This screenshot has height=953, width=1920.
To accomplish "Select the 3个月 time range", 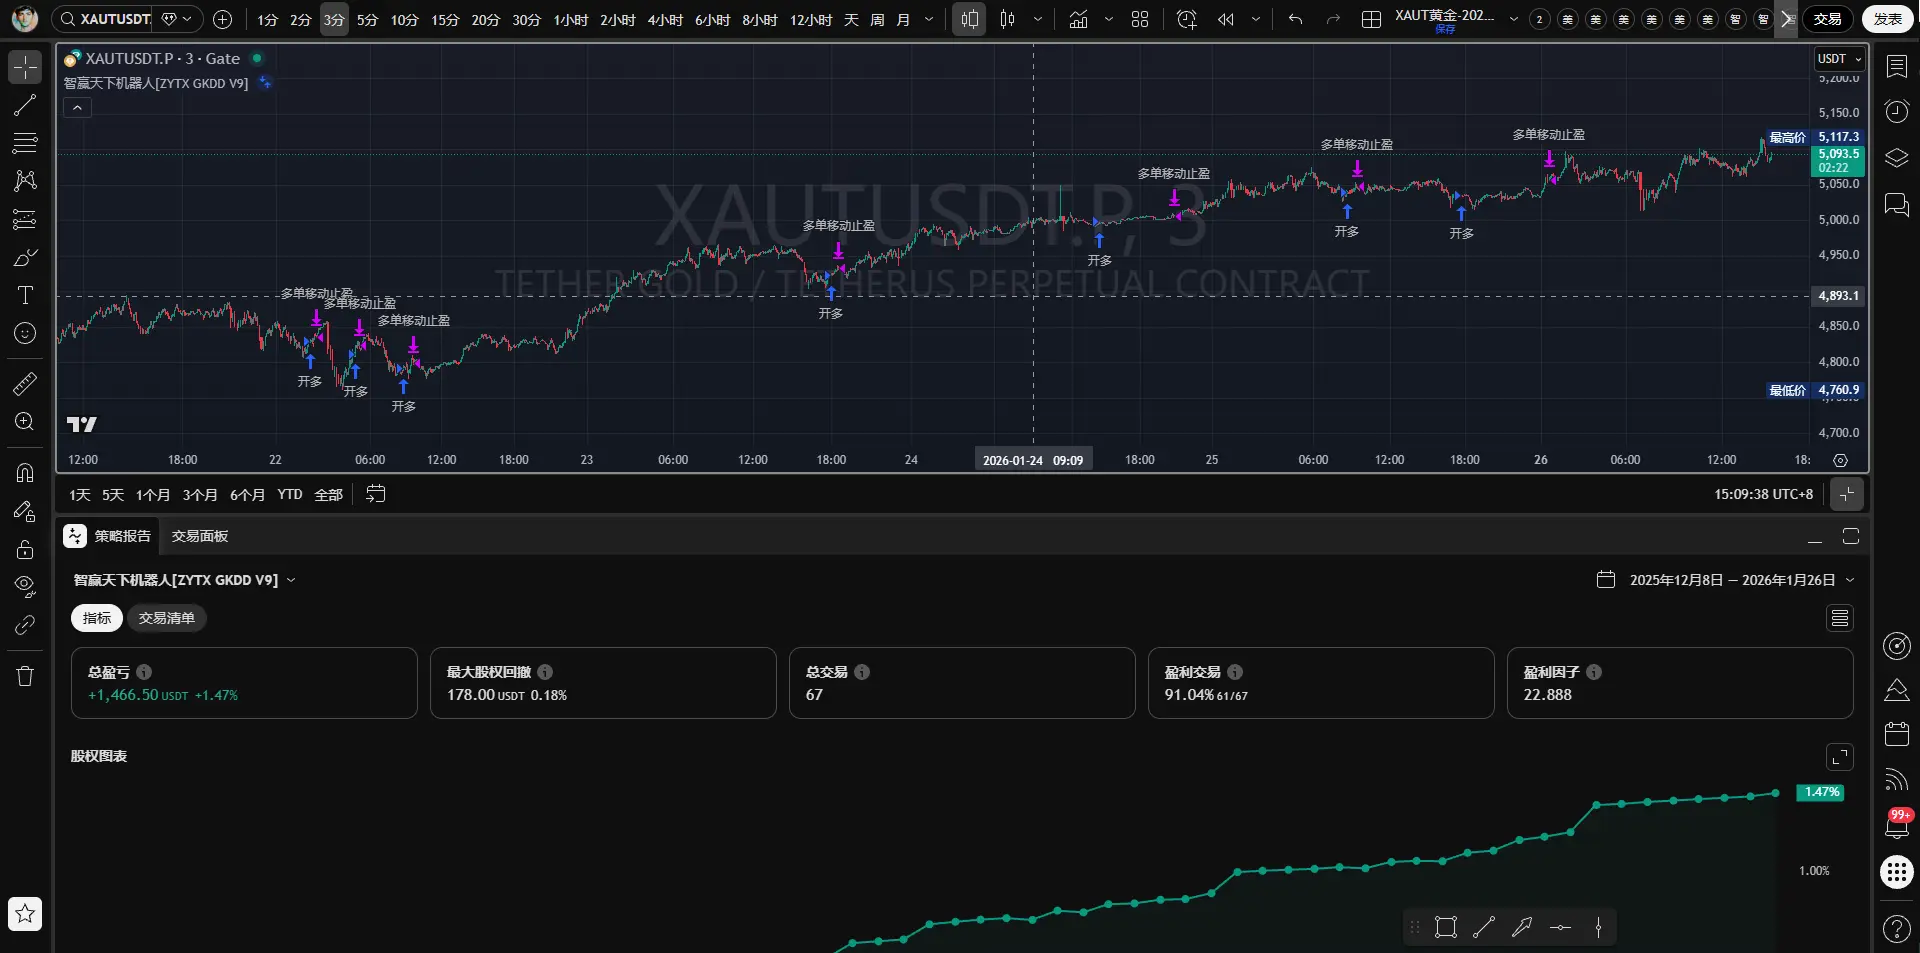I will 200,495.
